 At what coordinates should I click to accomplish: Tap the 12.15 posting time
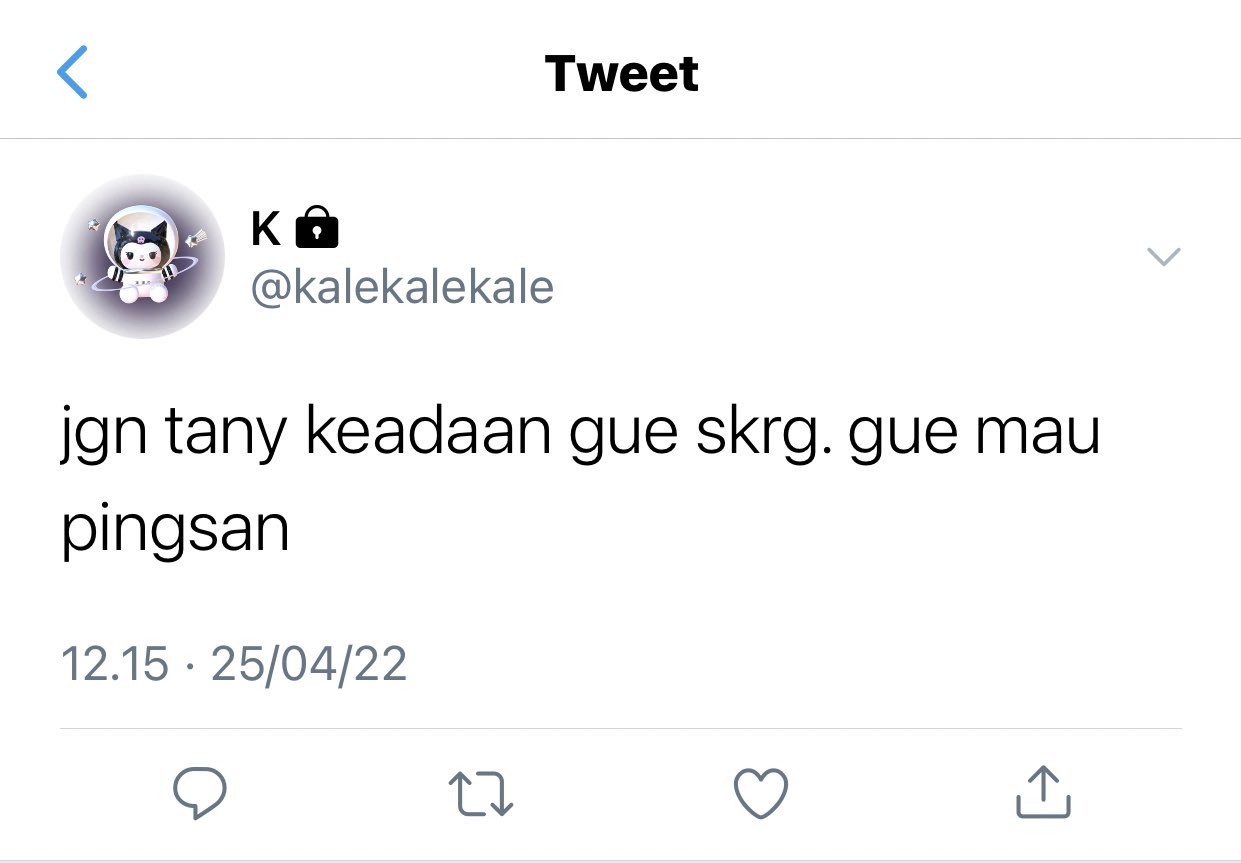click(x=115, y=663)
